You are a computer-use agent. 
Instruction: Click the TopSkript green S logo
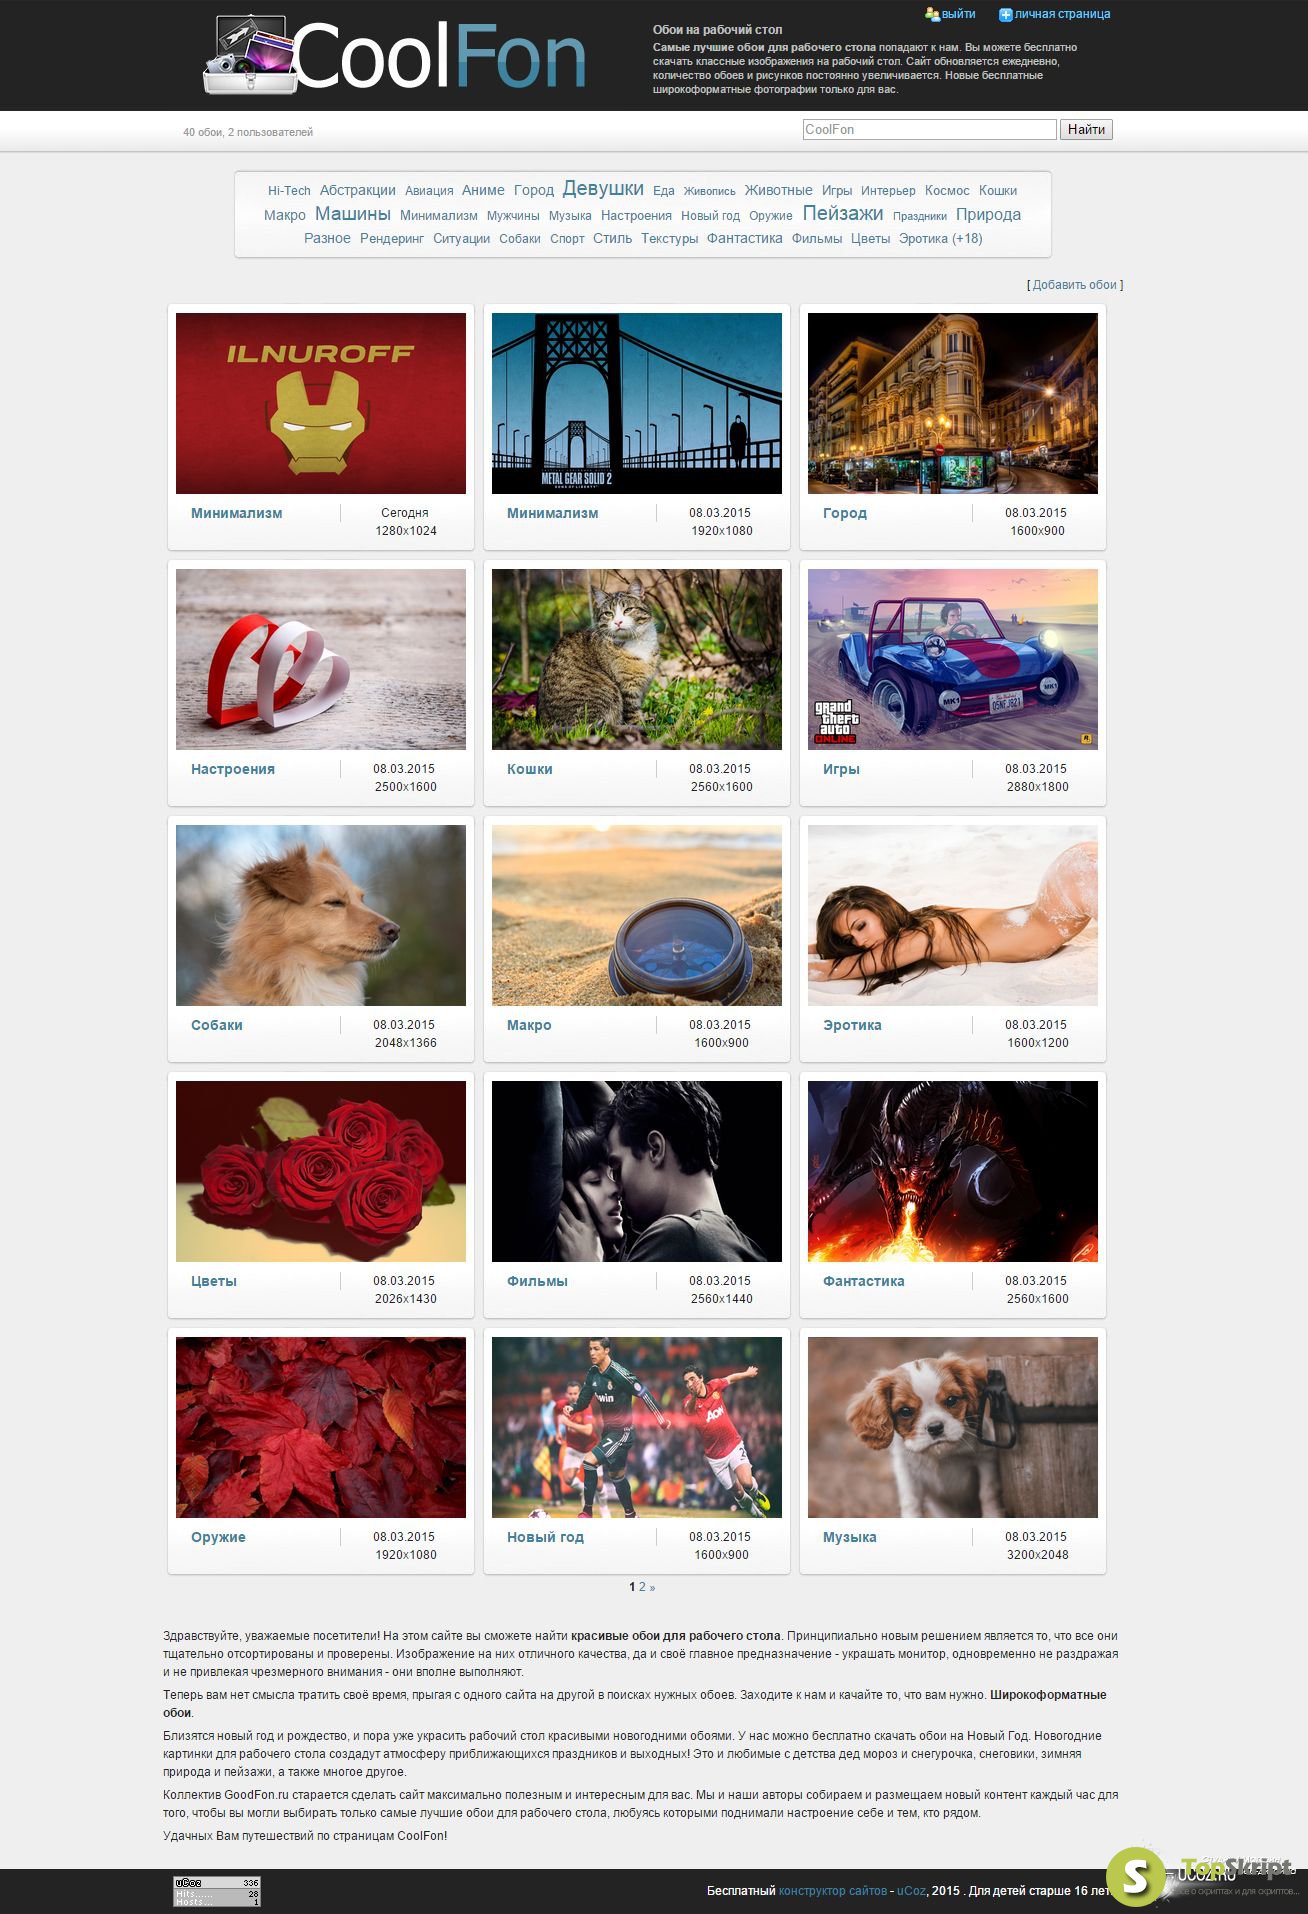point(1135,1876)
